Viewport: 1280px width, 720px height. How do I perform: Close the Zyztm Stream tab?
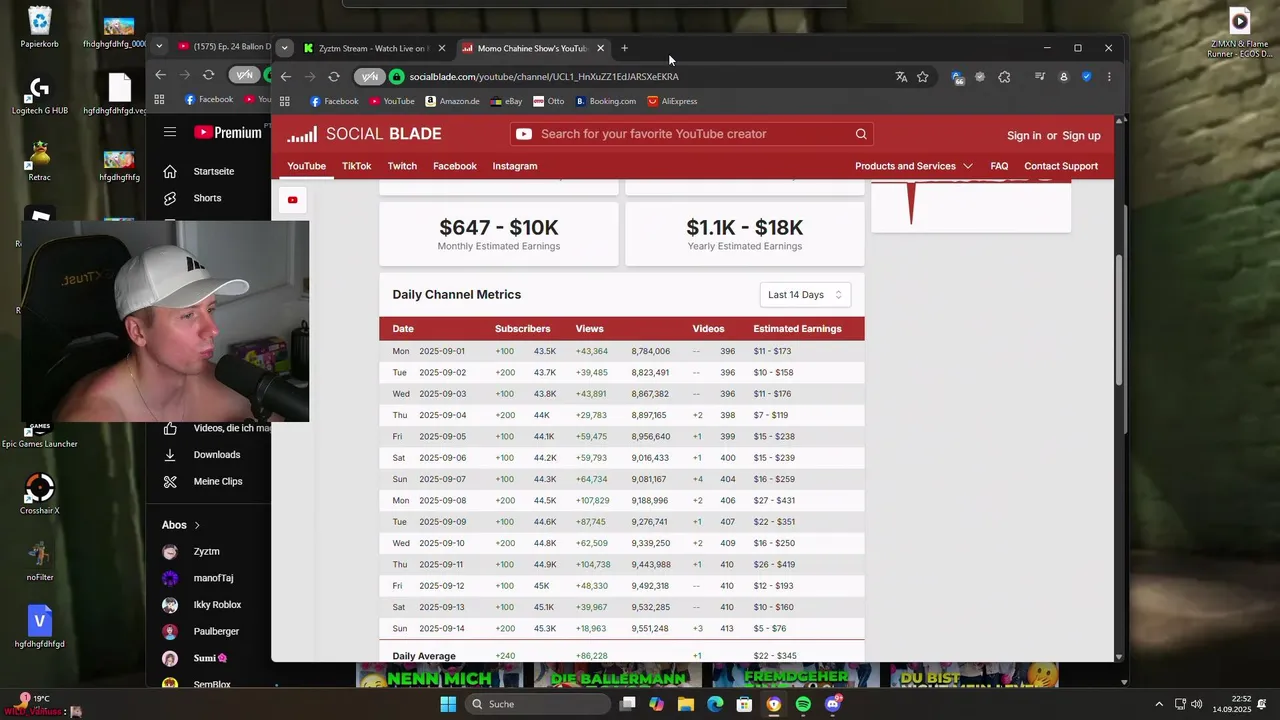[x=442, y=48]
